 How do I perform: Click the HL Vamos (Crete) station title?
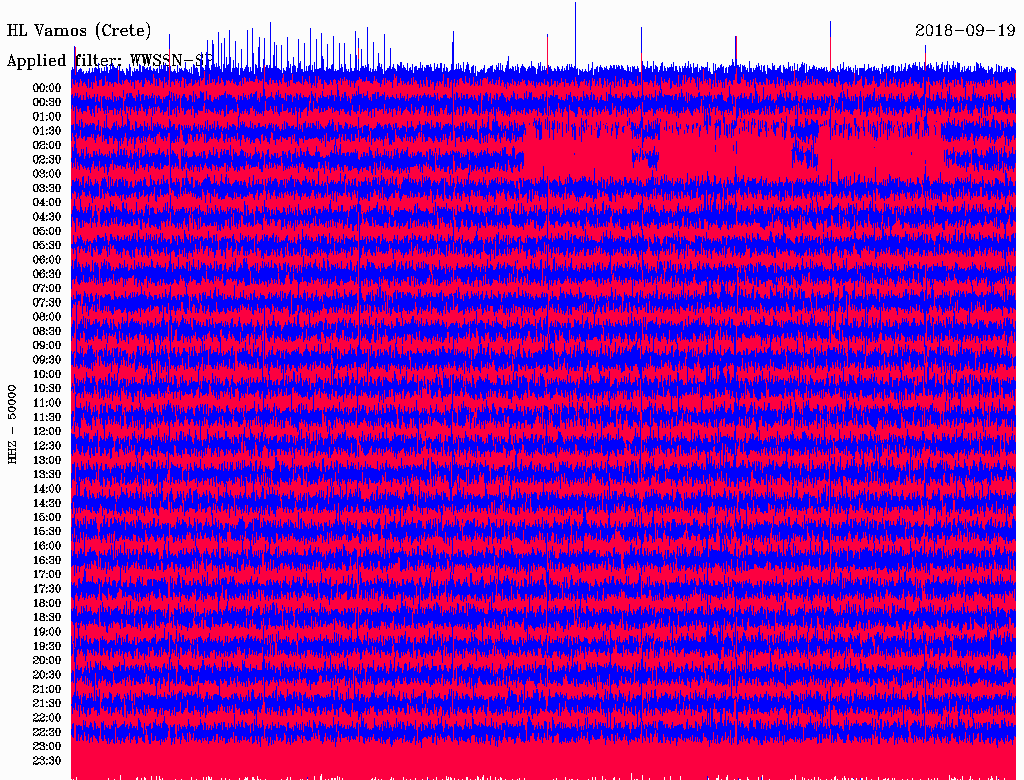coord(80,30)
